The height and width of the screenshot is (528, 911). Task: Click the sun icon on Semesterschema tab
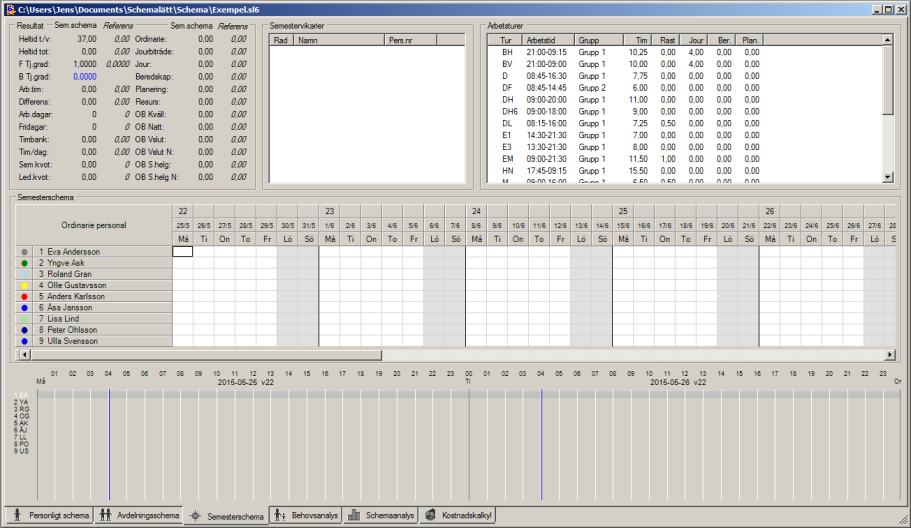[x=196, y=516]
